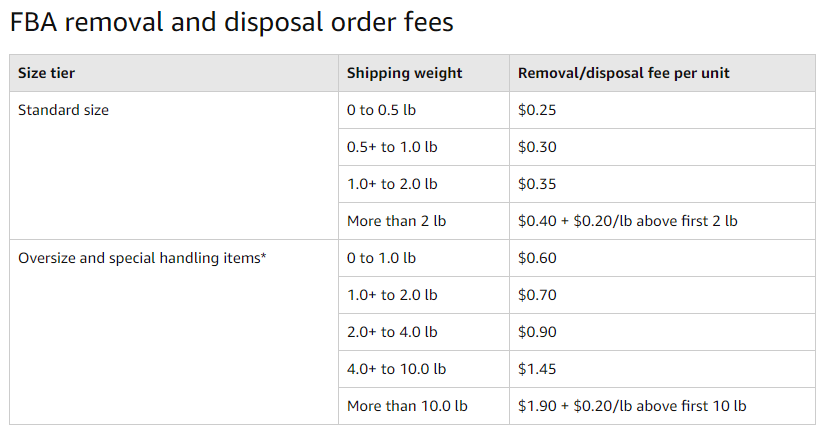This screenshot has width=829, height=432.
Task: Click the Size tier column header
Action: click(46, 73)
